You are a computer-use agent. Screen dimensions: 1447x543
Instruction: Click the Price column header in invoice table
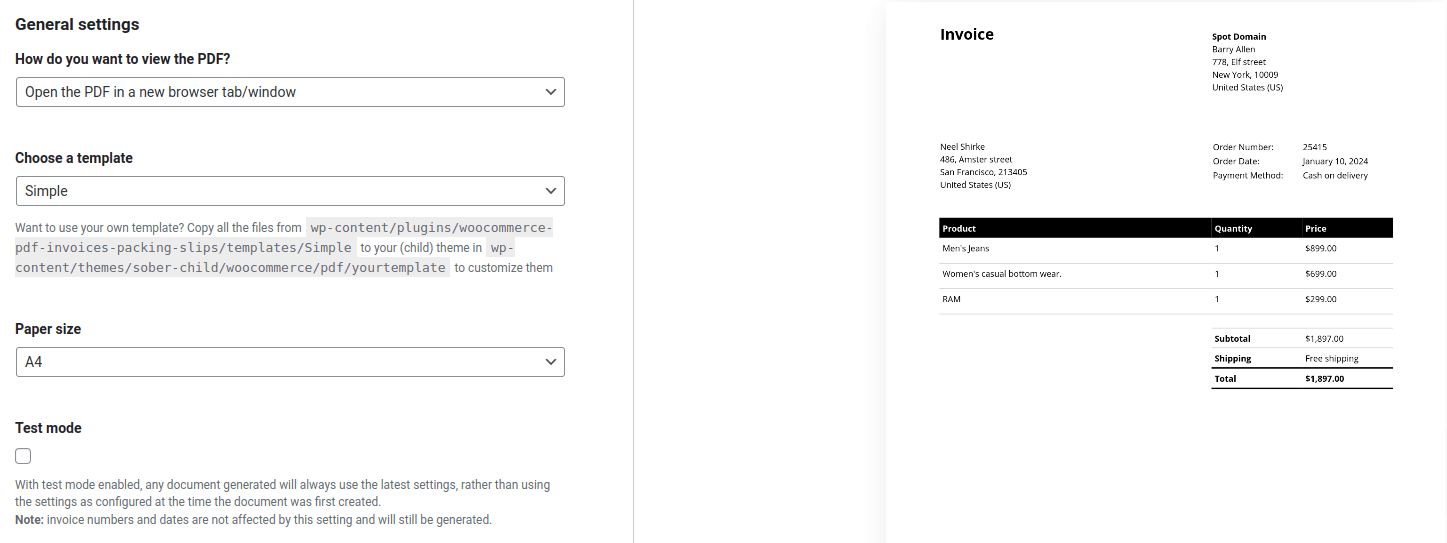(x=1315, y=229)
